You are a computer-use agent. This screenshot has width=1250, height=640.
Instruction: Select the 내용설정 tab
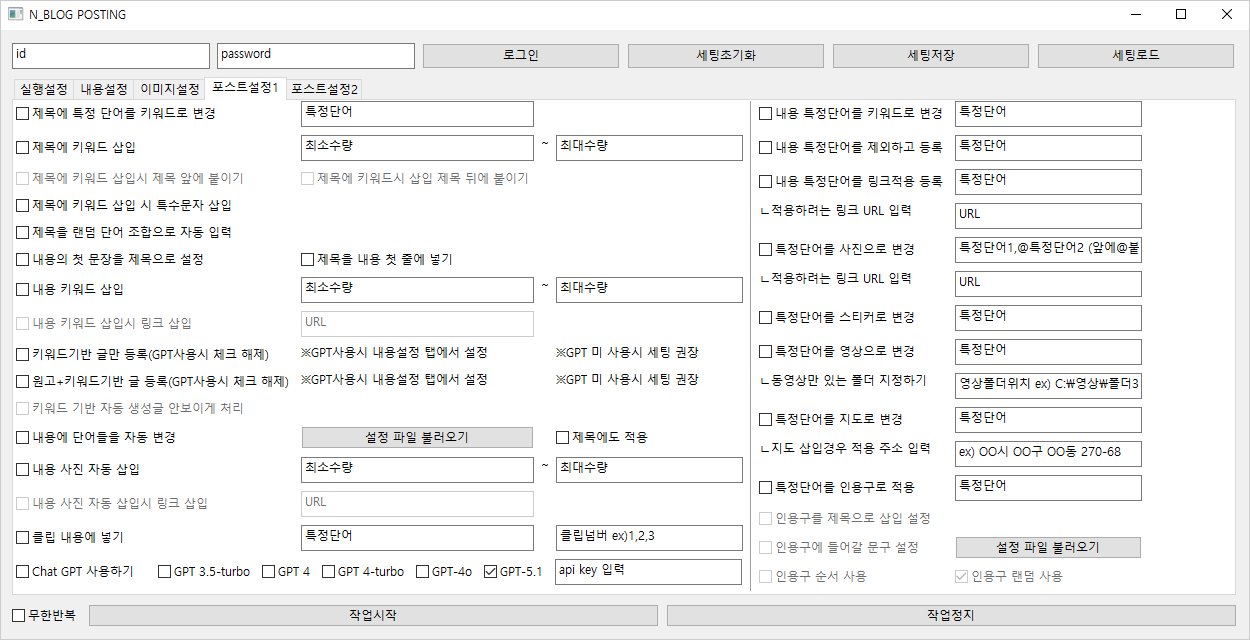[x=104, y=89]
